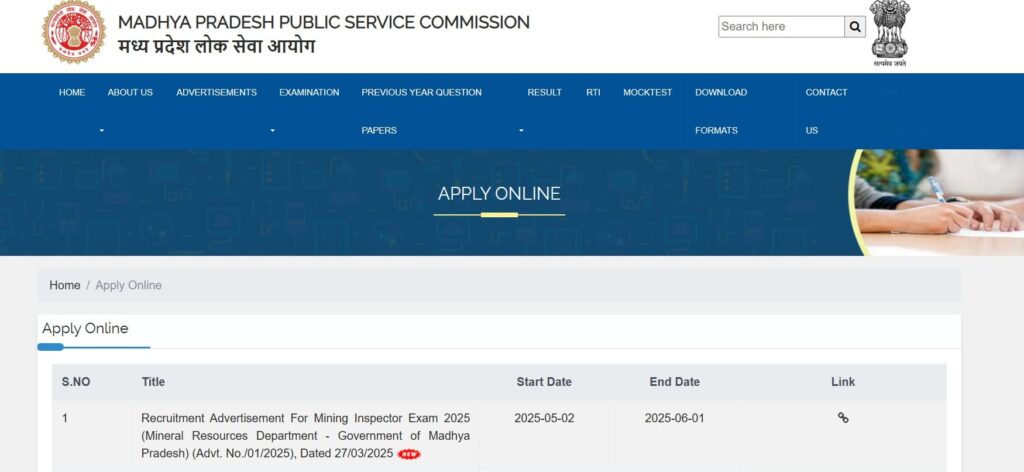
Task: Open the EXAMINATION menu
Action: [x=309, y=93]
